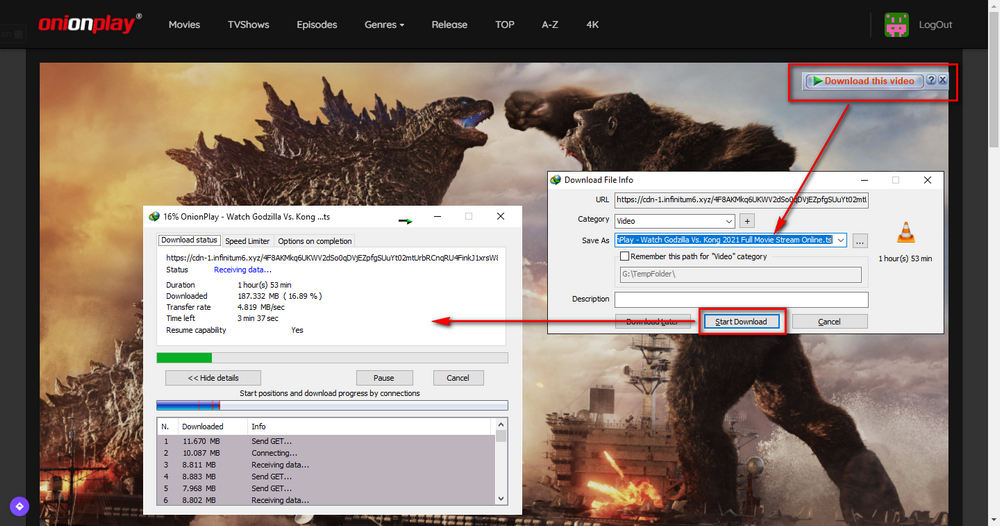Click the purple floating widget icon
Viewport: 1000px width, 526px height.
tap(19, 506)
